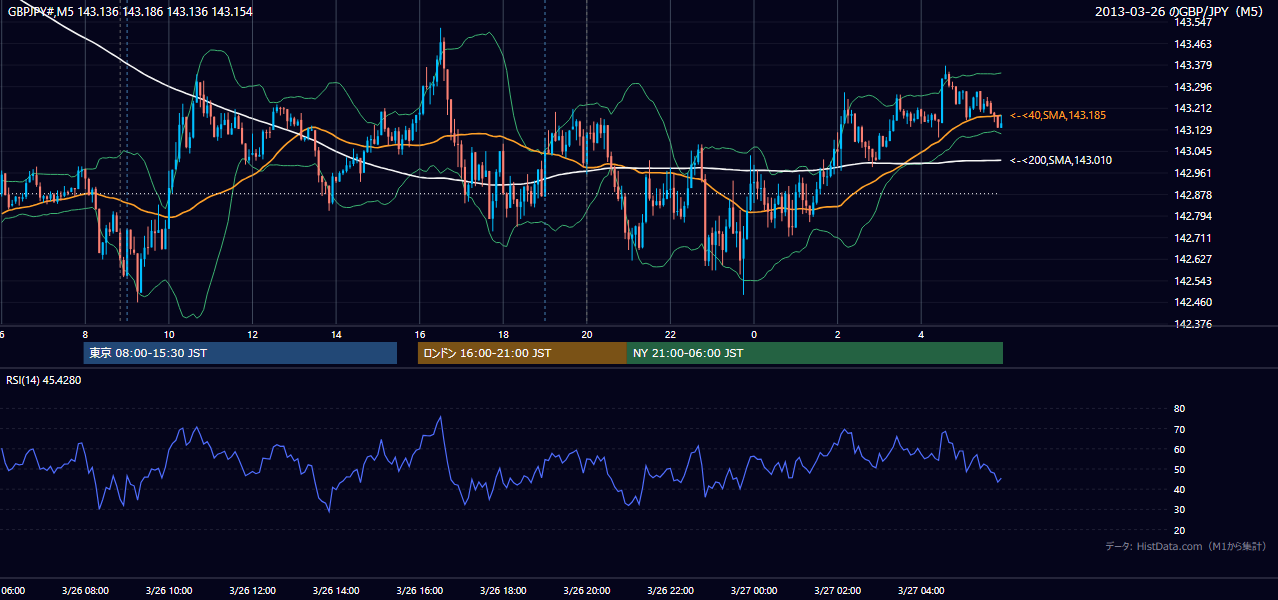
Task: Click hour marker 10 under price chart
Action: (169, 335)
